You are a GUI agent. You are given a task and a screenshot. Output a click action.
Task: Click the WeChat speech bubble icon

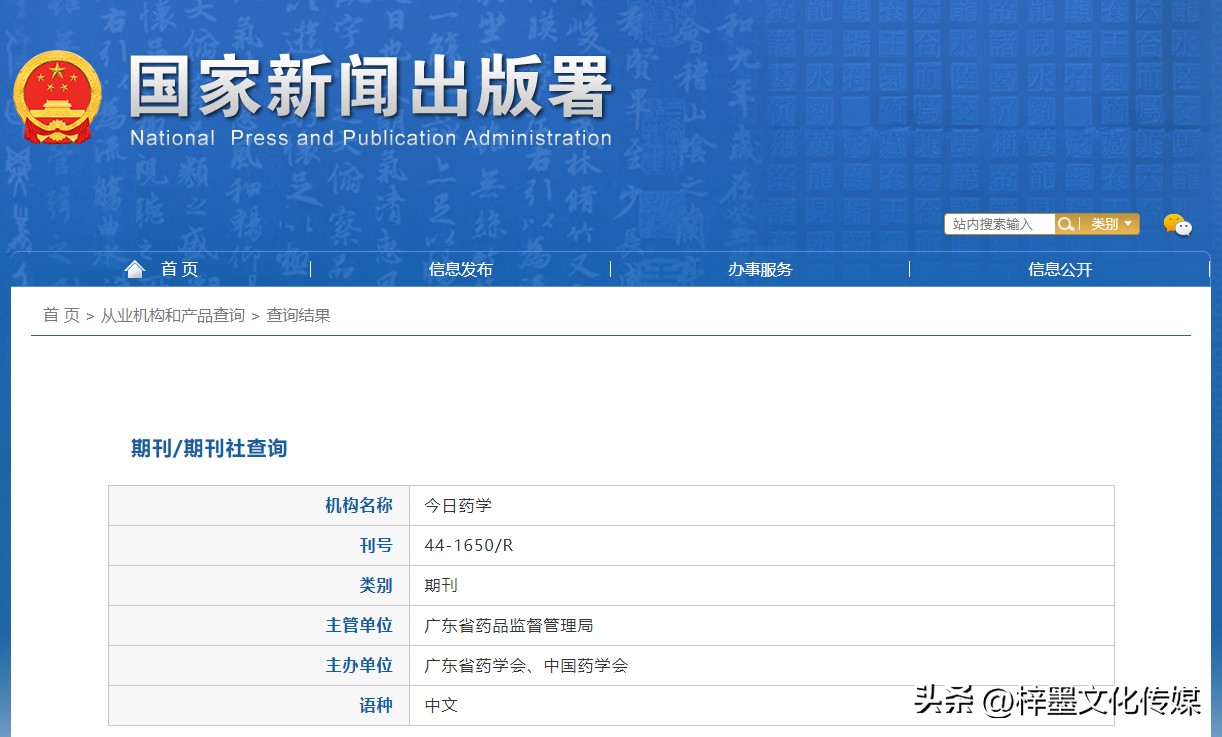tap(1177, 226)
